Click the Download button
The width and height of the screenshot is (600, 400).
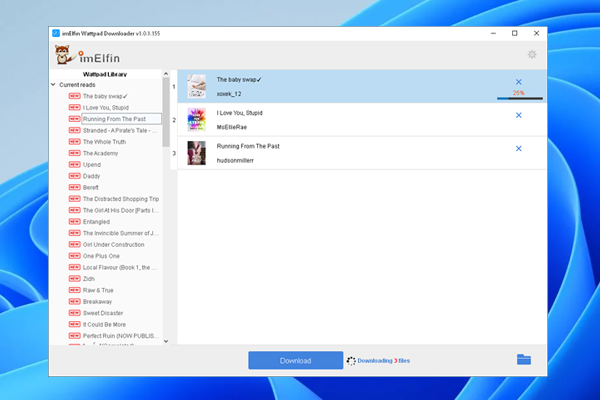click(295, 361)
